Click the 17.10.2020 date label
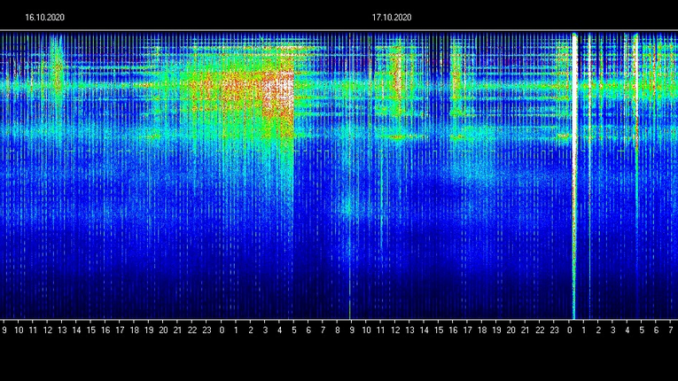Viewport: 678px width, 381px height. [392, 17]
